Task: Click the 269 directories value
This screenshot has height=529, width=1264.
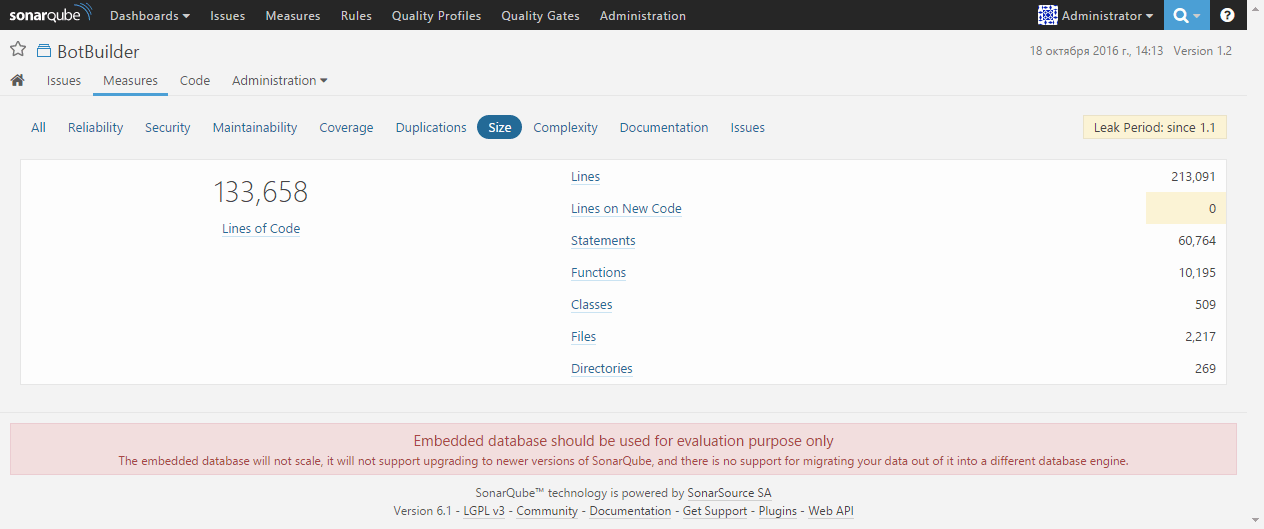Action: [x=1205, y=369]
